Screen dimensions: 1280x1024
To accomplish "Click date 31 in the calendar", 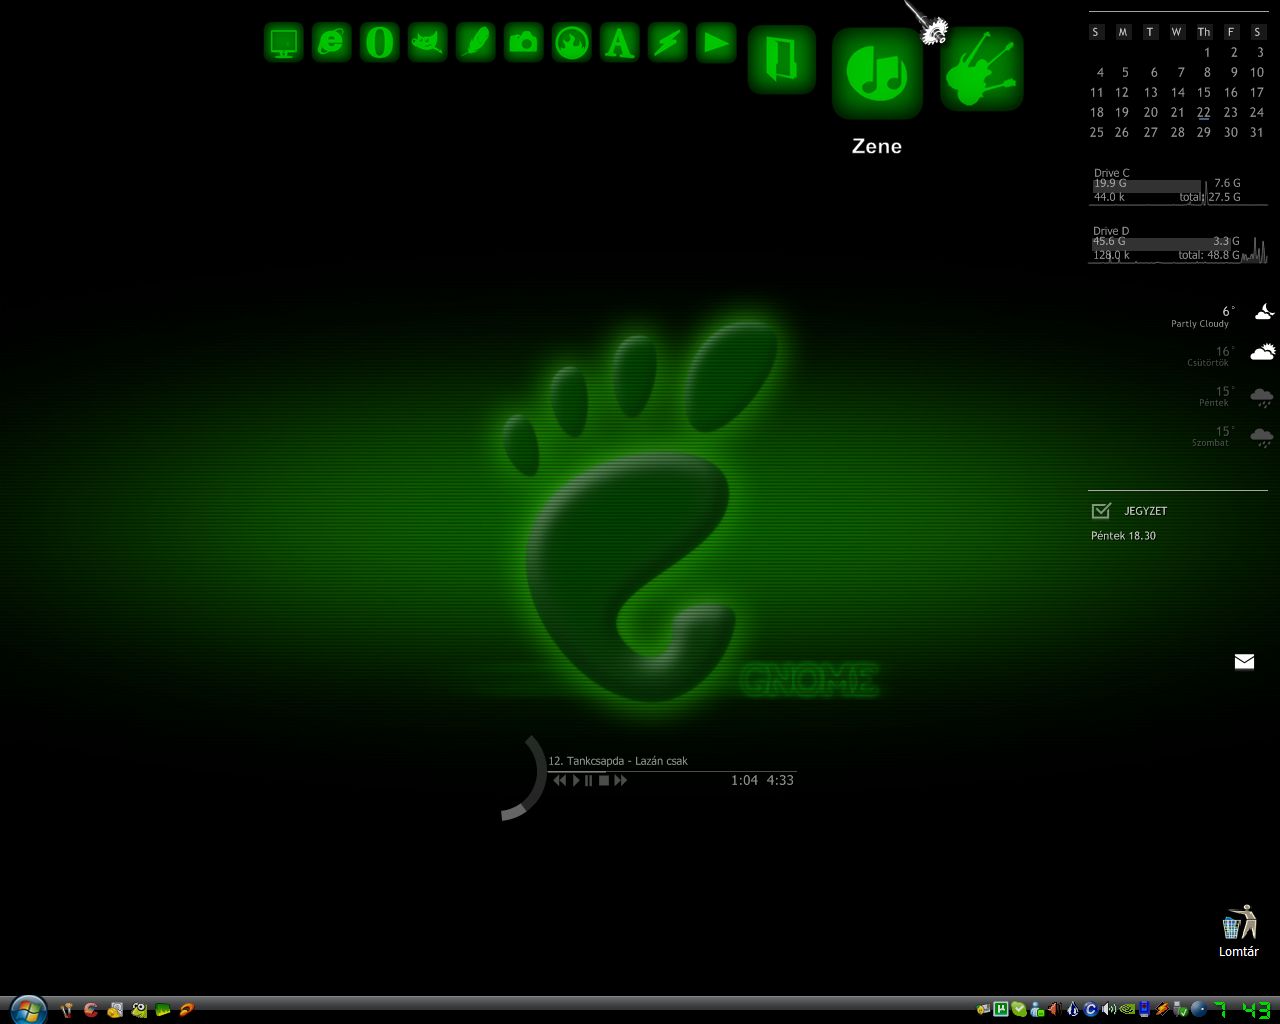I will [1257, 132].
